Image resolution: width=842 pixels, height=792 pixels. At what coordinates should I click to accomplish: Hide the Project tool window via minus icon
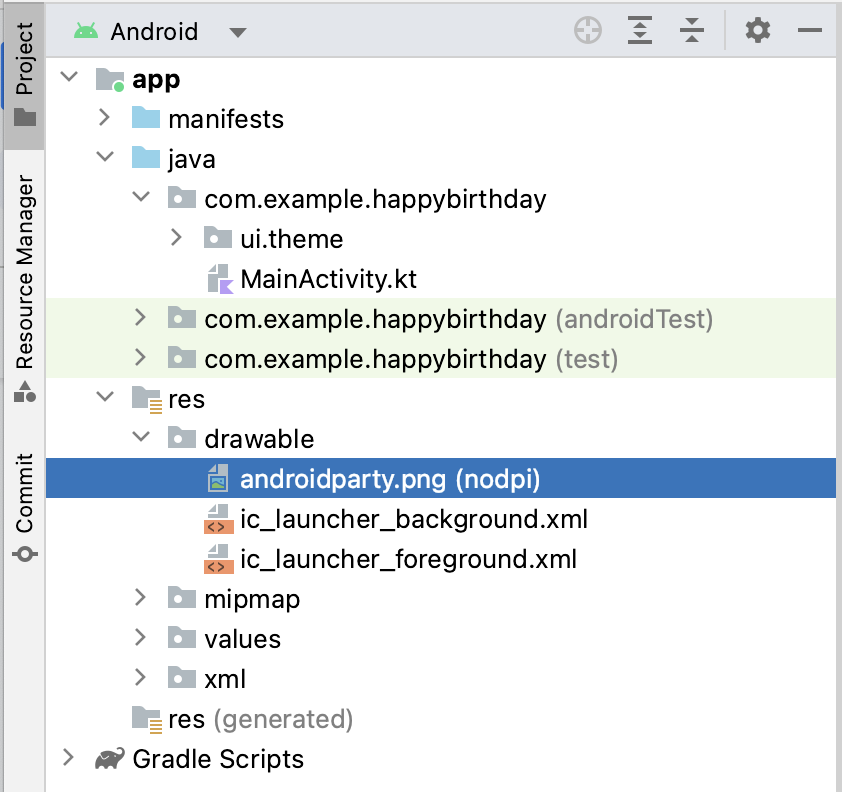coord(810,31)
